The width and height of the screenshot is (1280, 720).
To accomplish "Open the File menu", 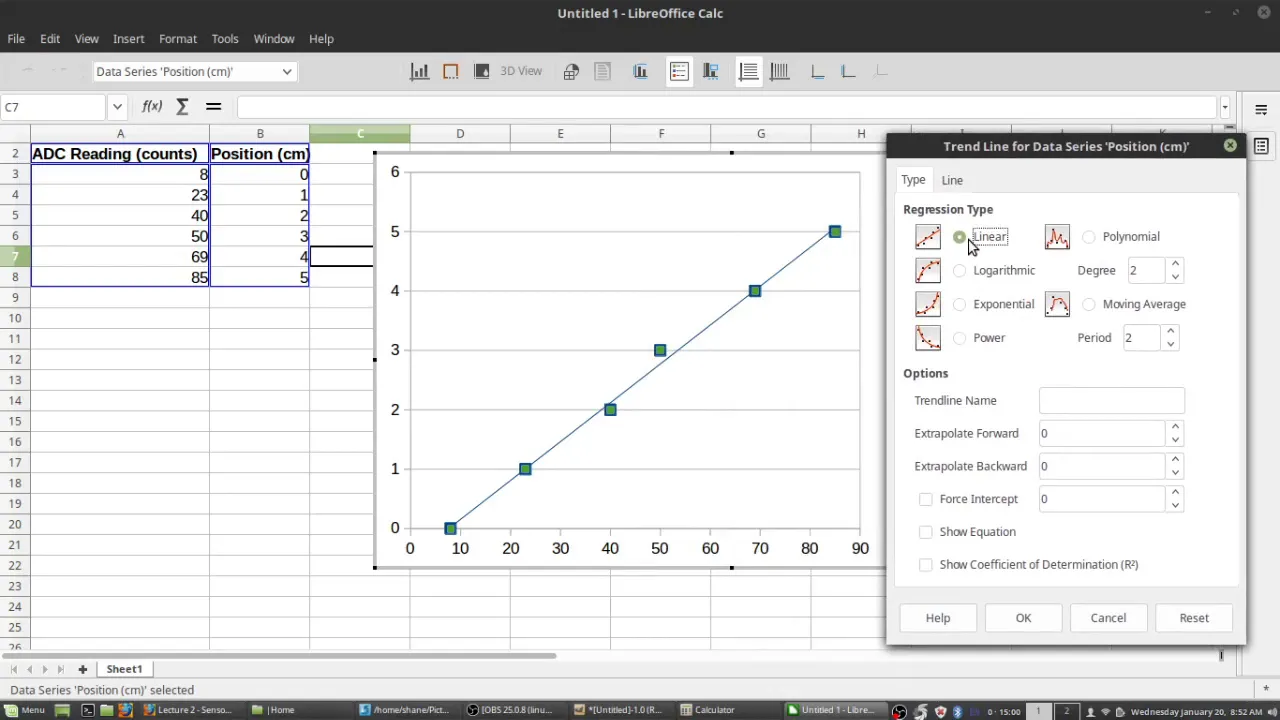I will tap(16, 38).
